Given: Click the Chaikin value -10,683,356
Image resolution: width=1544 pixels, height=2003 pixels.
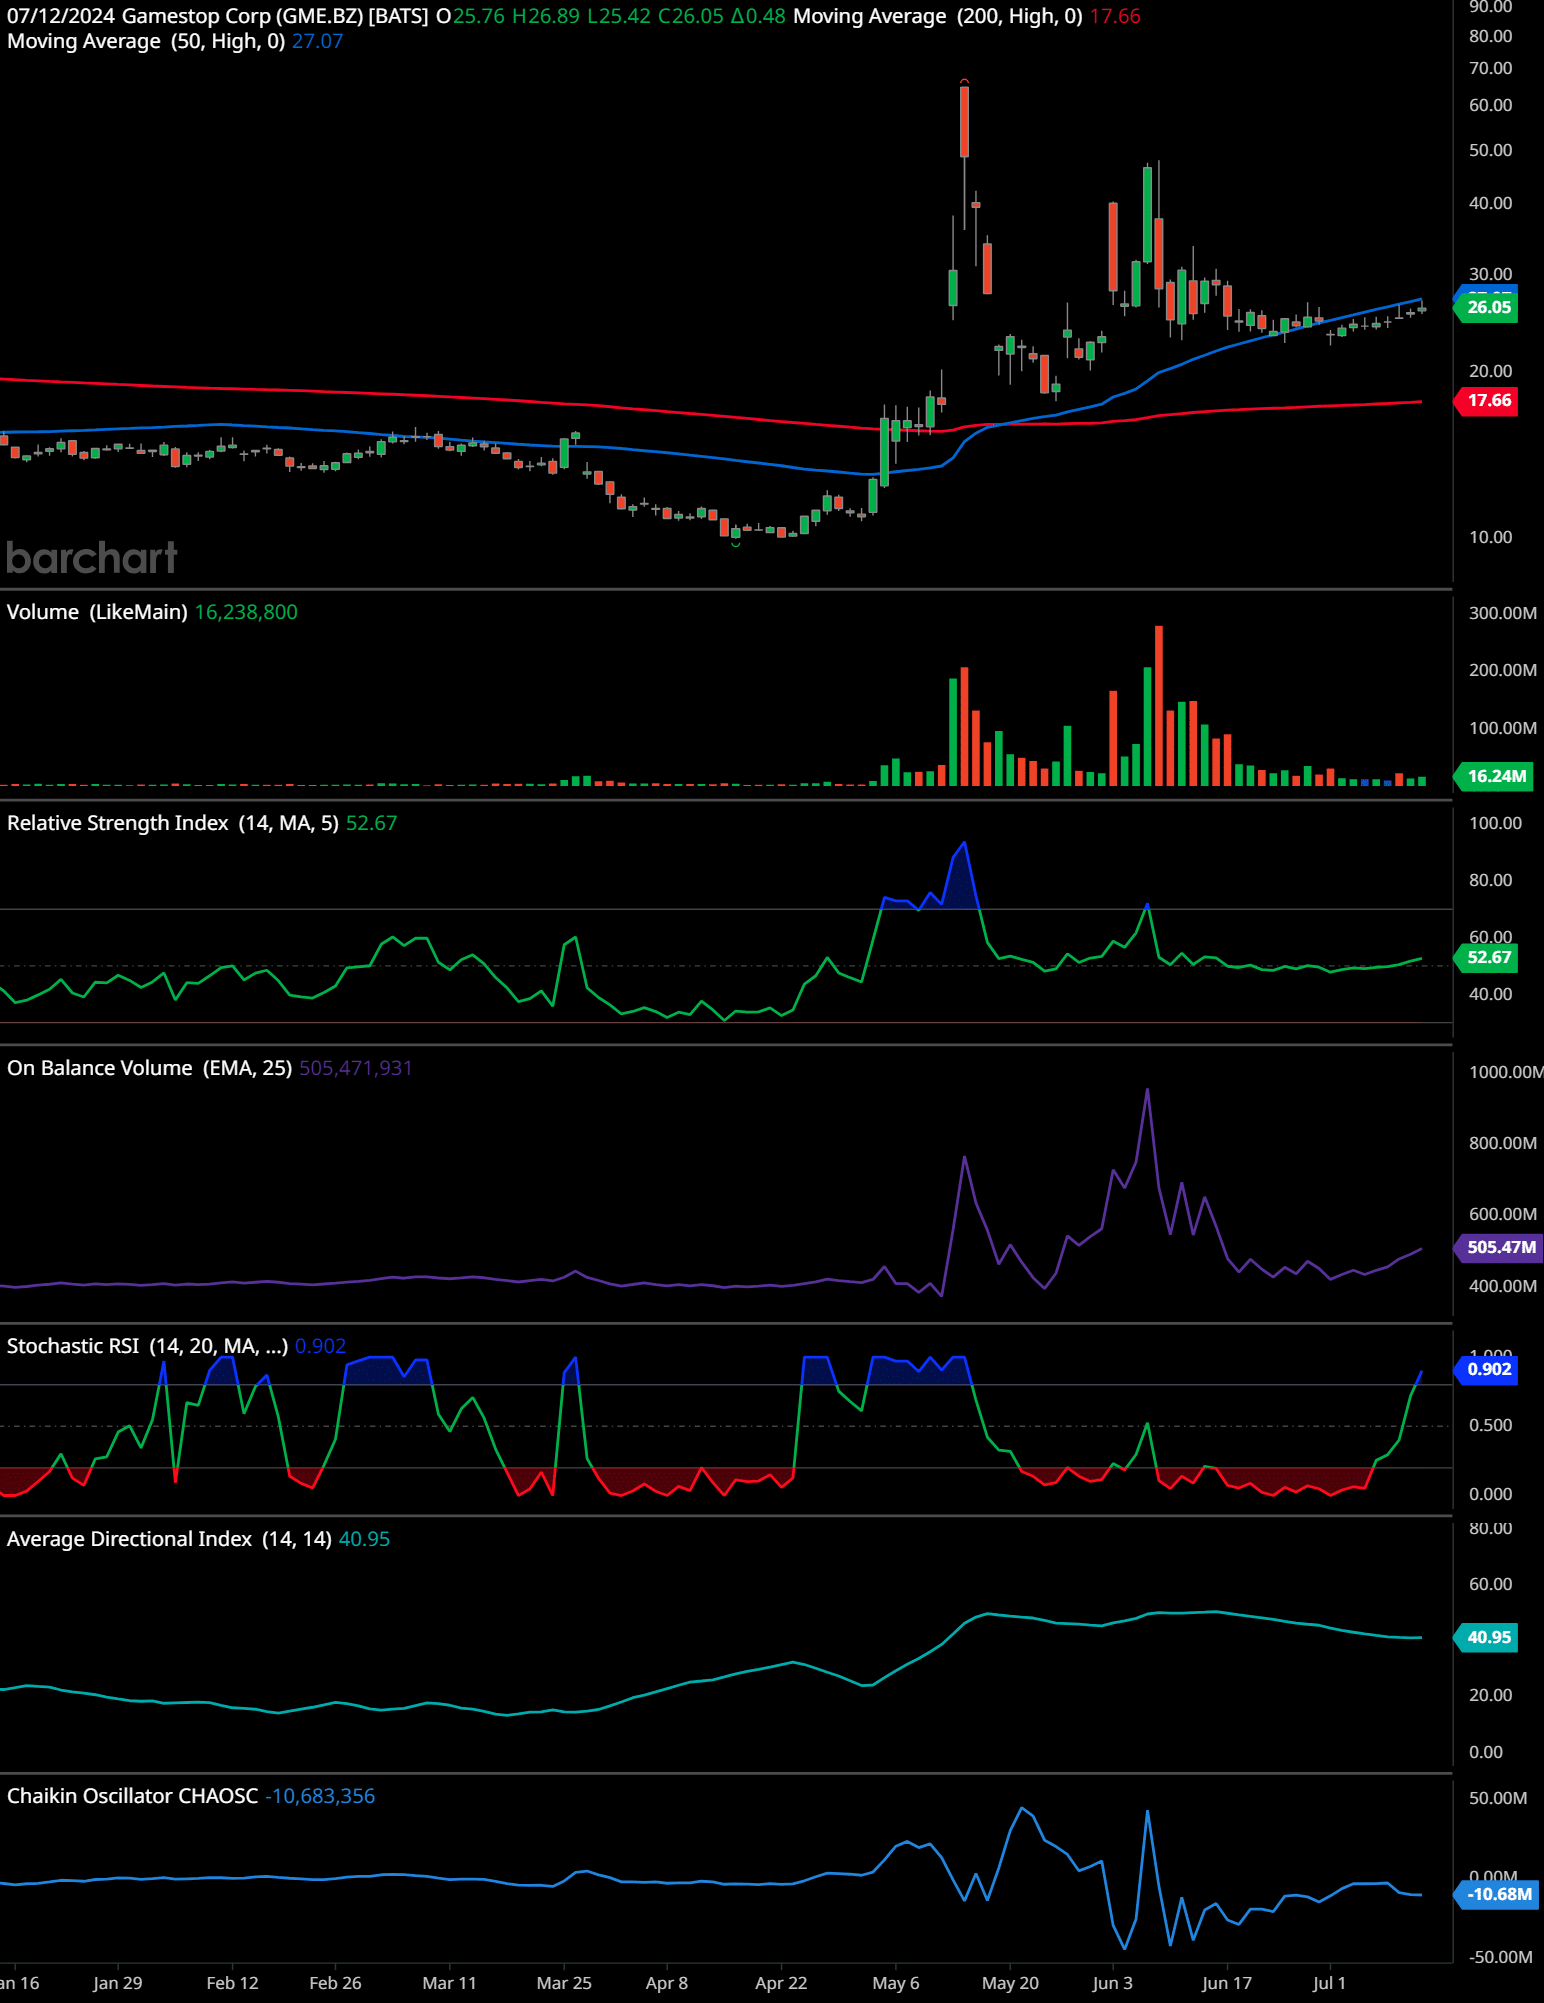Looking at the screenshot, I should pyautogui.click(x=320, y=1796).
